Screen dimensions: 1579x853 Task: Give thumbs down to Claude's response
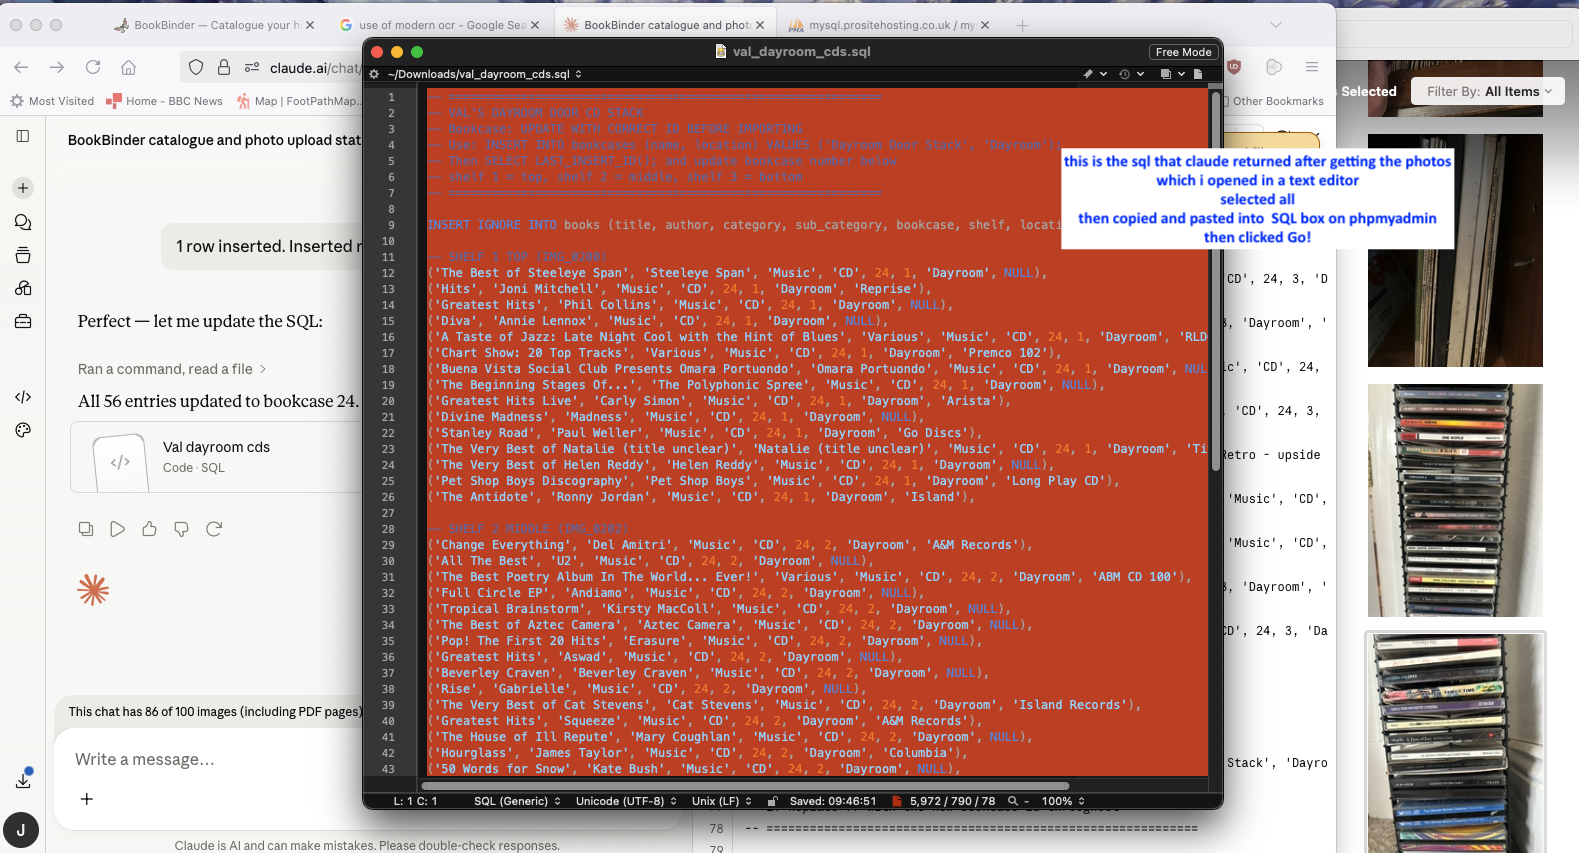click(182, 529)
